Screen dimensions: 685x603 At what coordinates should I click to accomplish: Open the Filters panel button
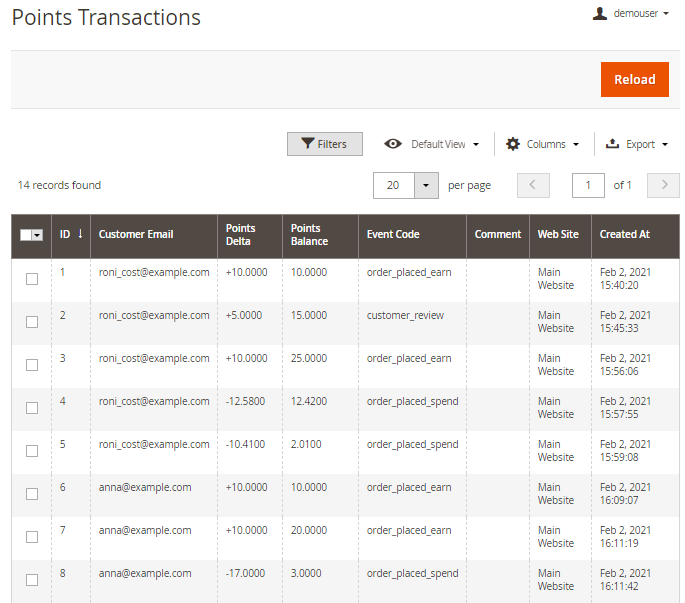[325, 144]
